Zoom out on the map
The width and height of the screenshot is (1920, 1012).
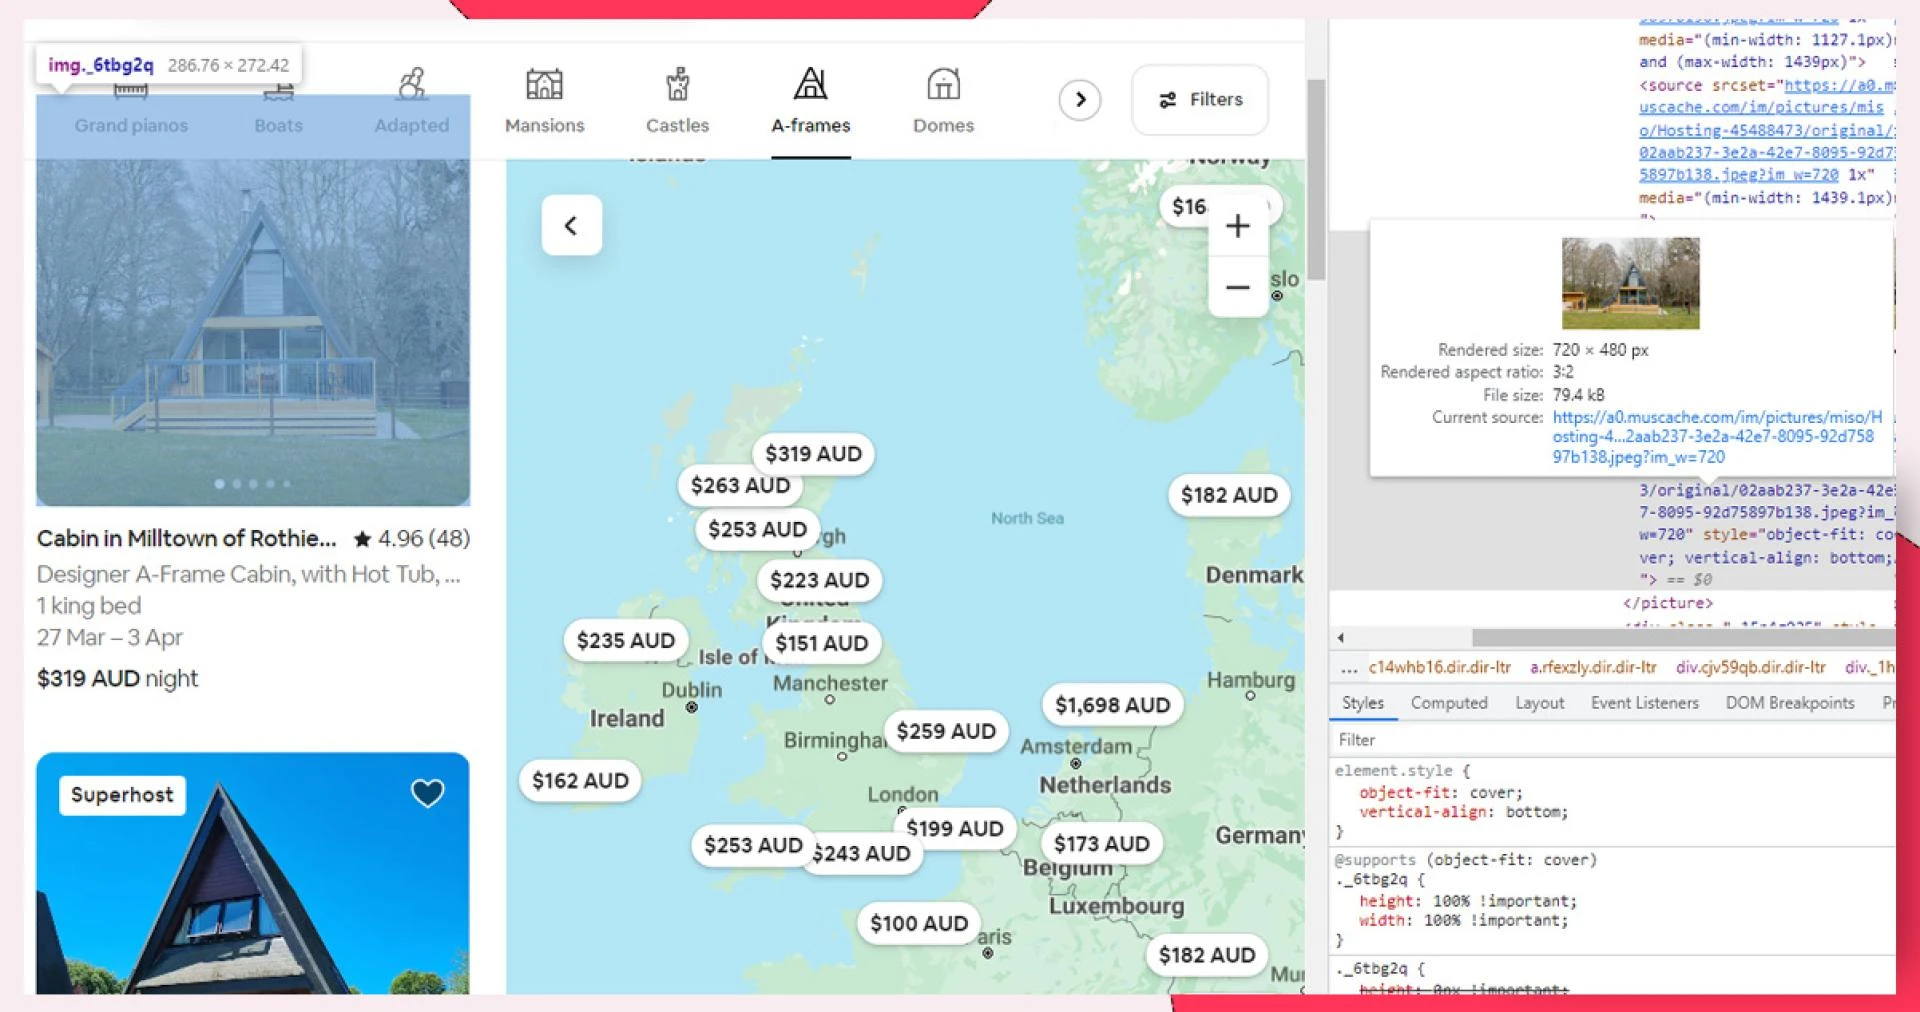point(1238,287)
